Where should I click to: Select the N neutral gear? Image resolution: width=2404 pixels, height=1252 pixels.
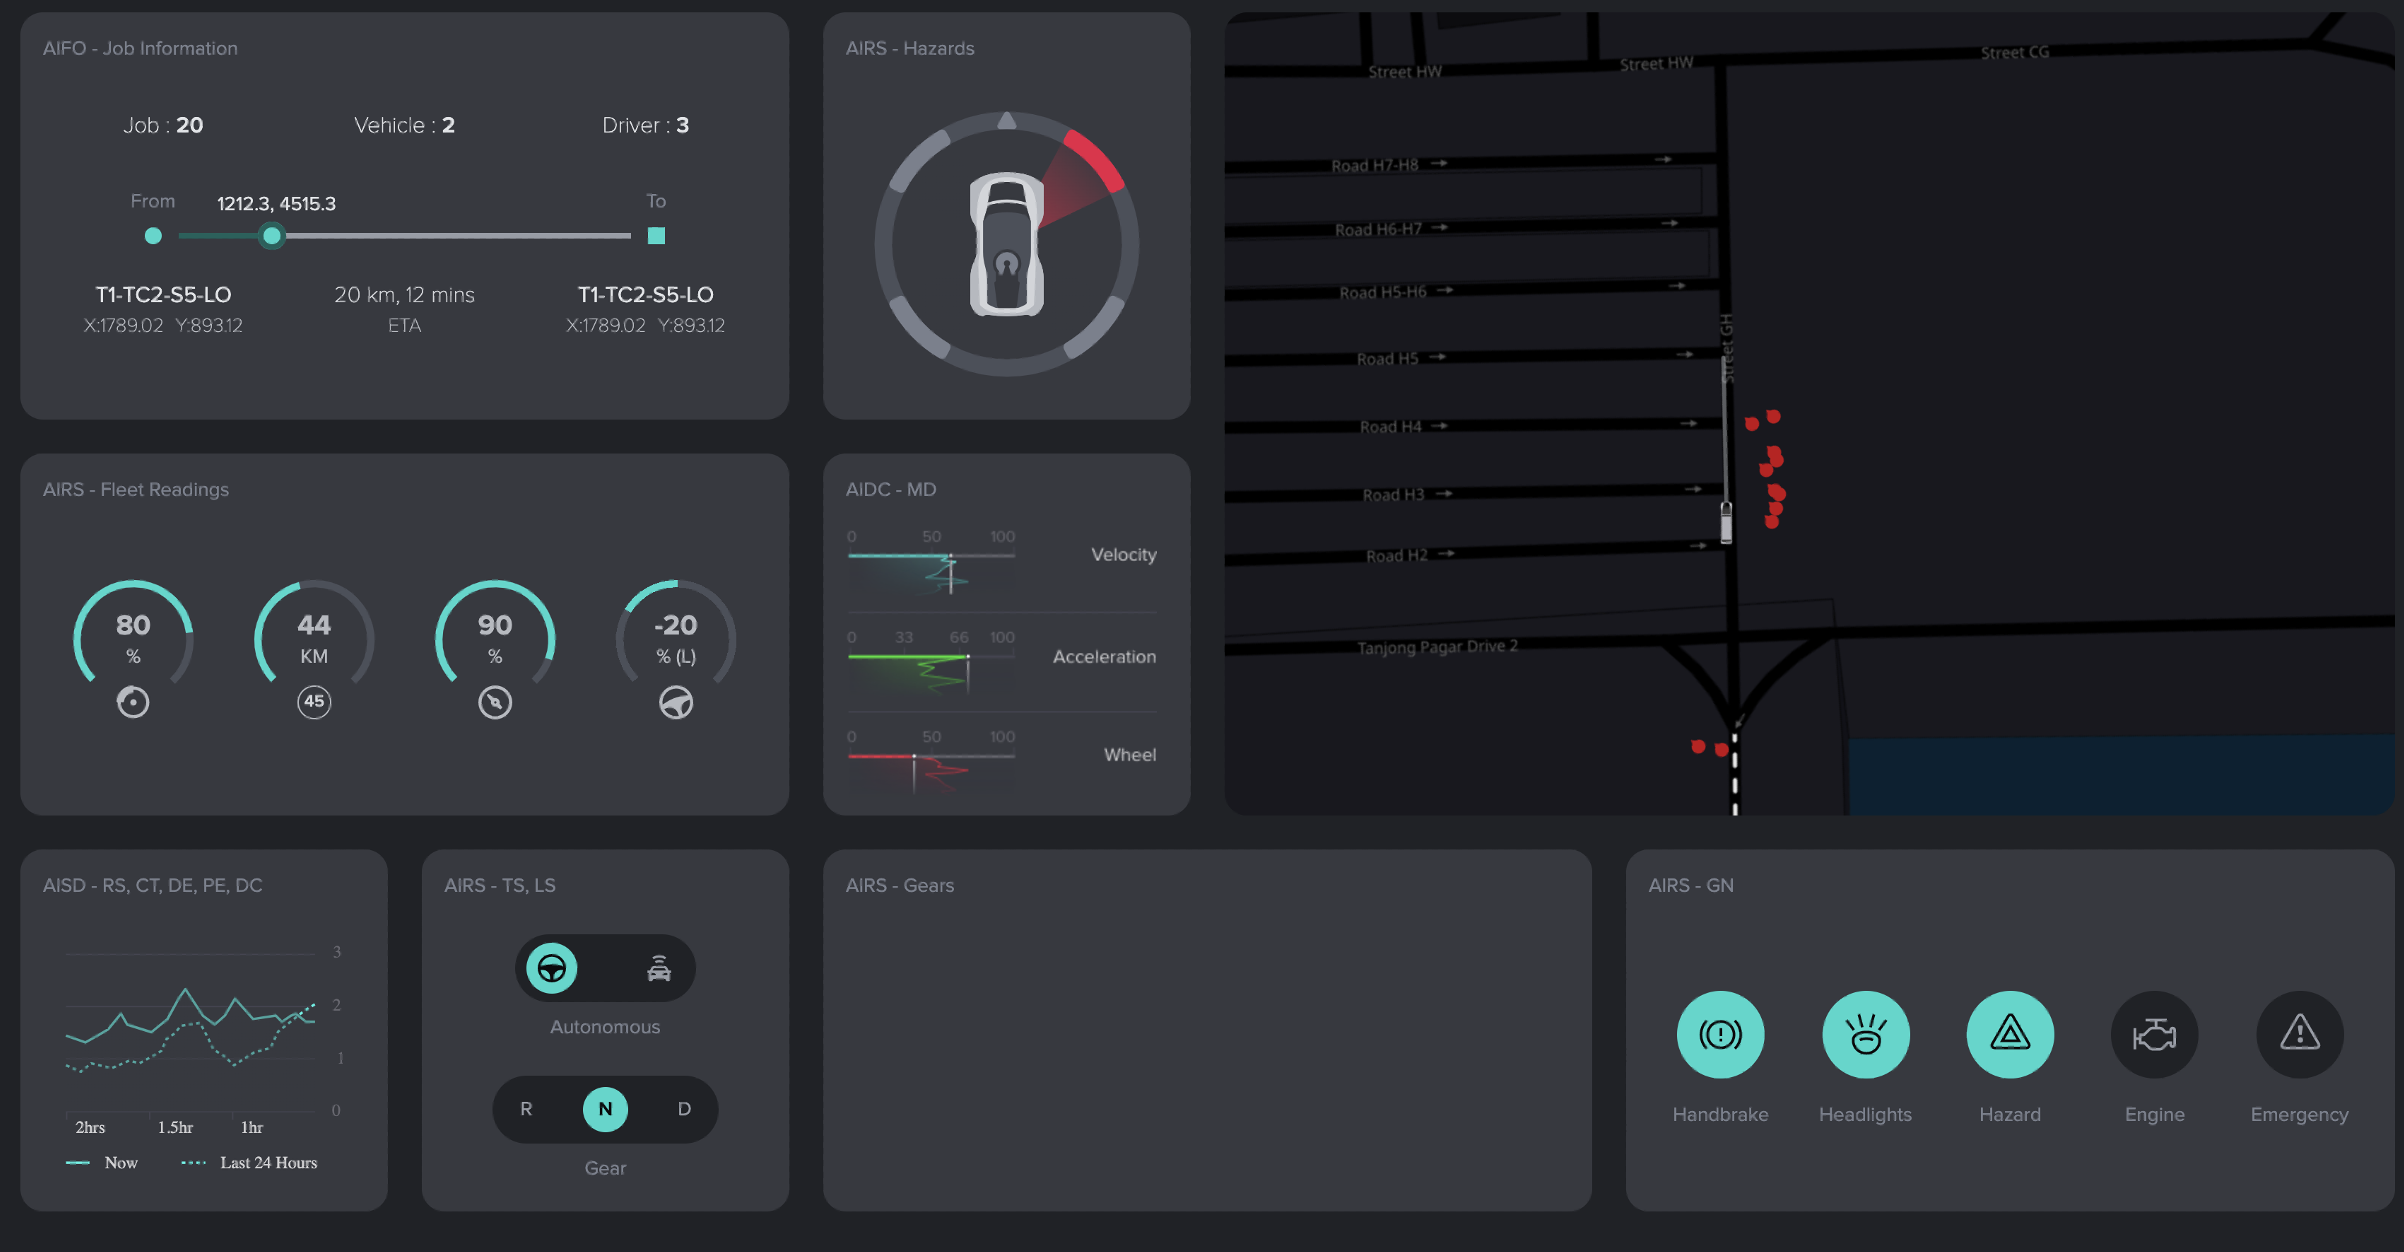coord(605,1109)
